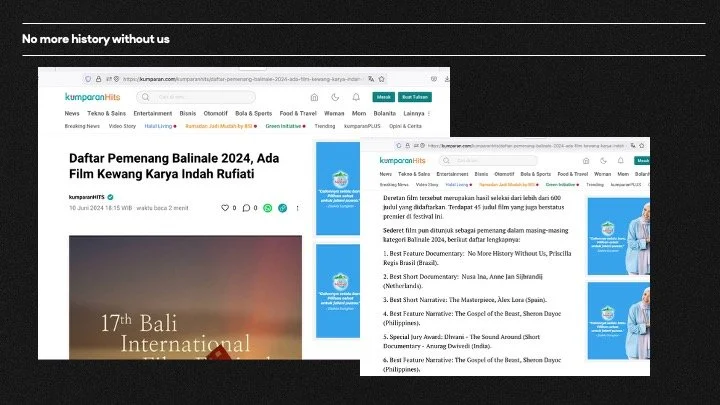Click the padlock icon in the left browser's address bar
720x405 pixels.
point(98,79)
